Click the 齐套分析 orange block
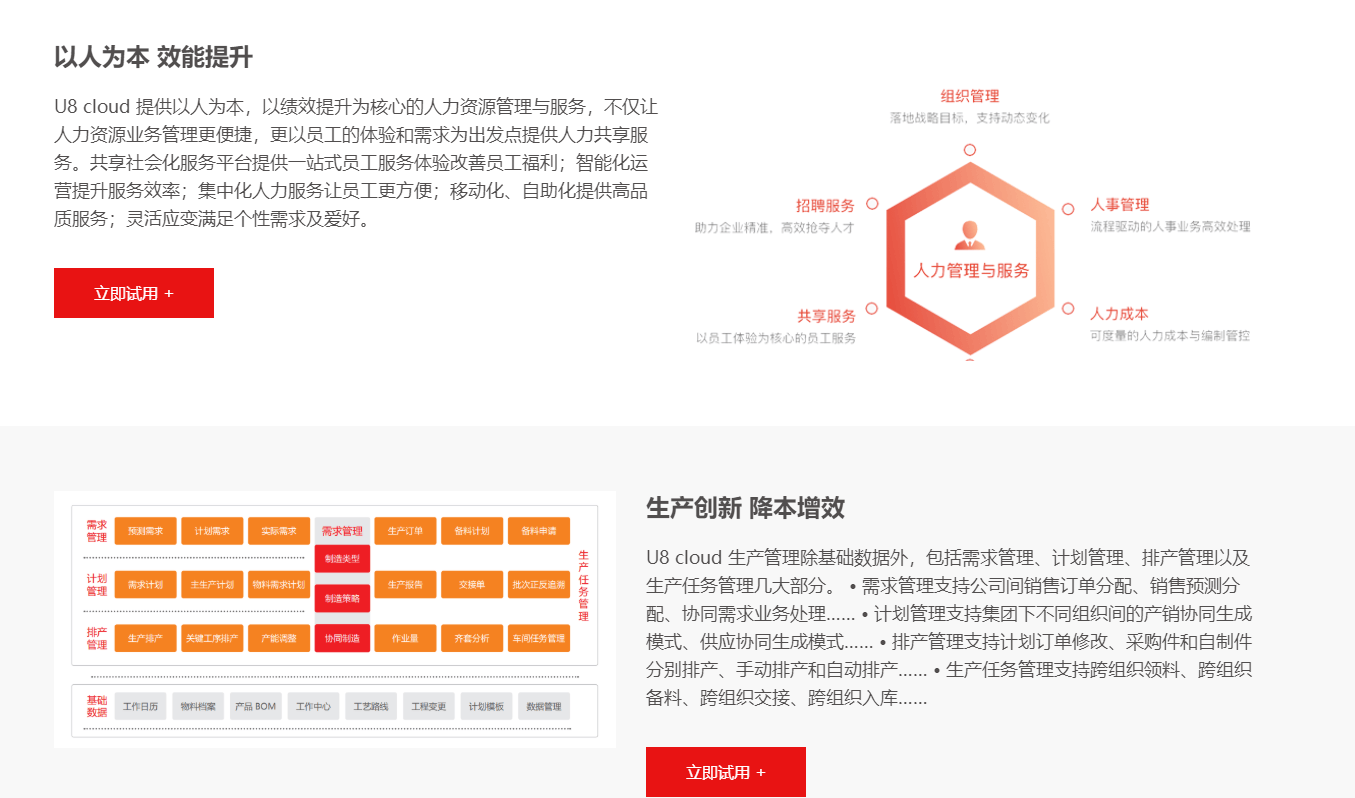Image resolution: width=1355 pixels, height=798 pixels. tap(472, 638)
